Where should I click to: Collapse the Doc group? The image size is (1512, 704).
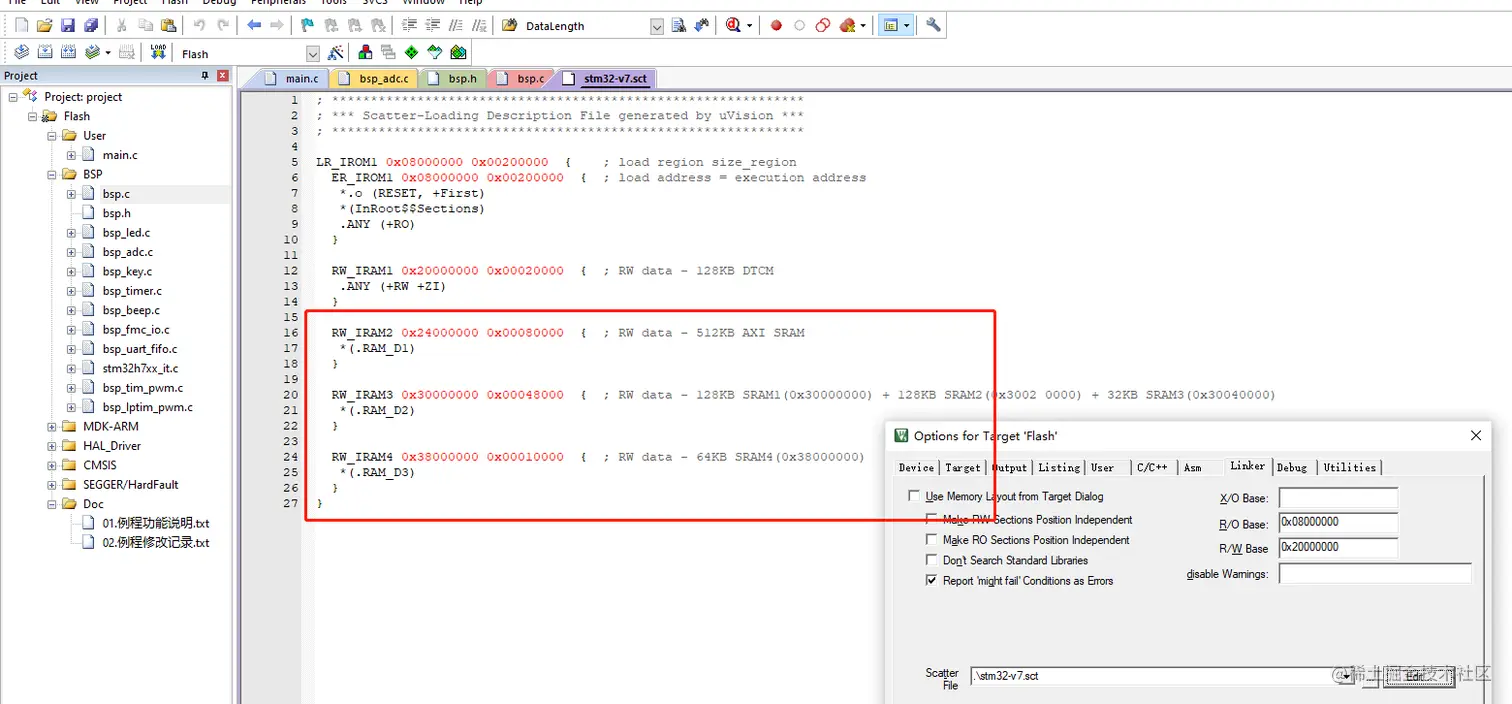click(x=52, y=504)
